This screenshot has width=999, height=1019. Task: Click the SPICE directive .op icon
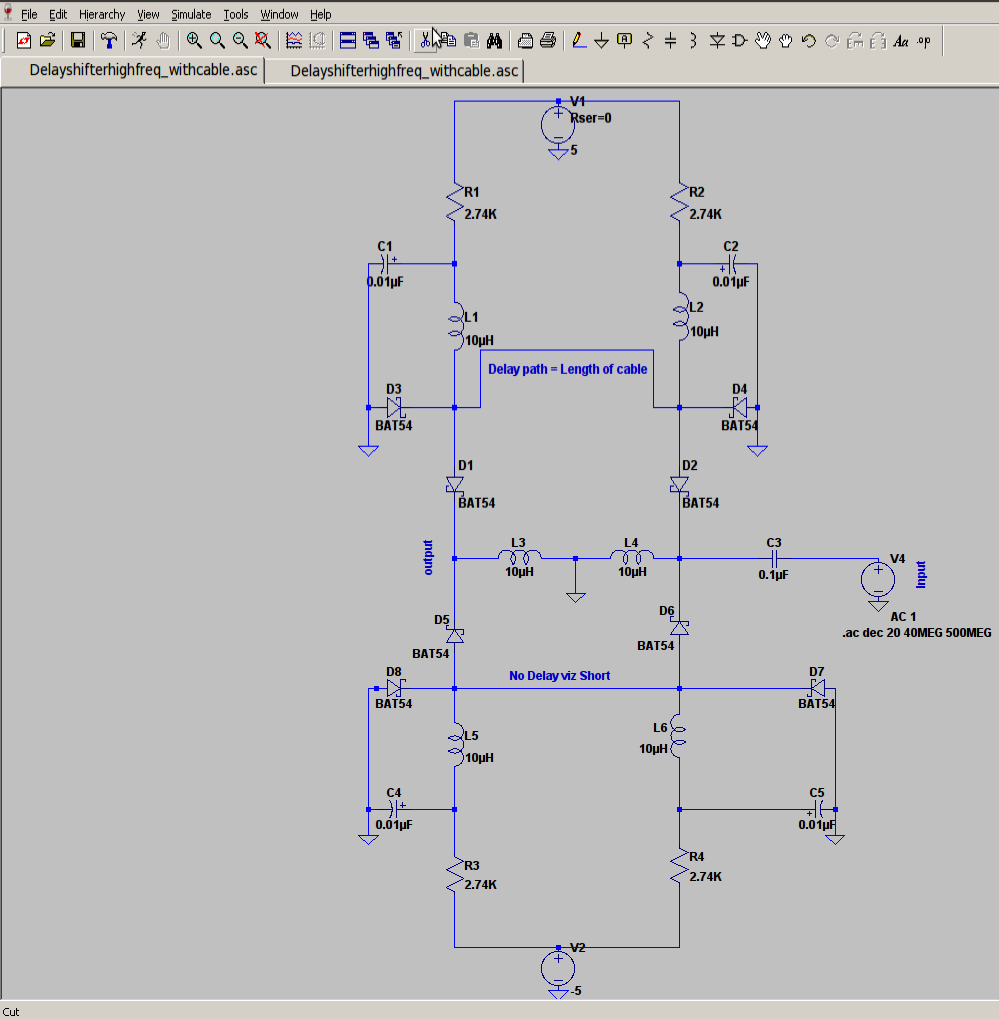pos(923,41)
